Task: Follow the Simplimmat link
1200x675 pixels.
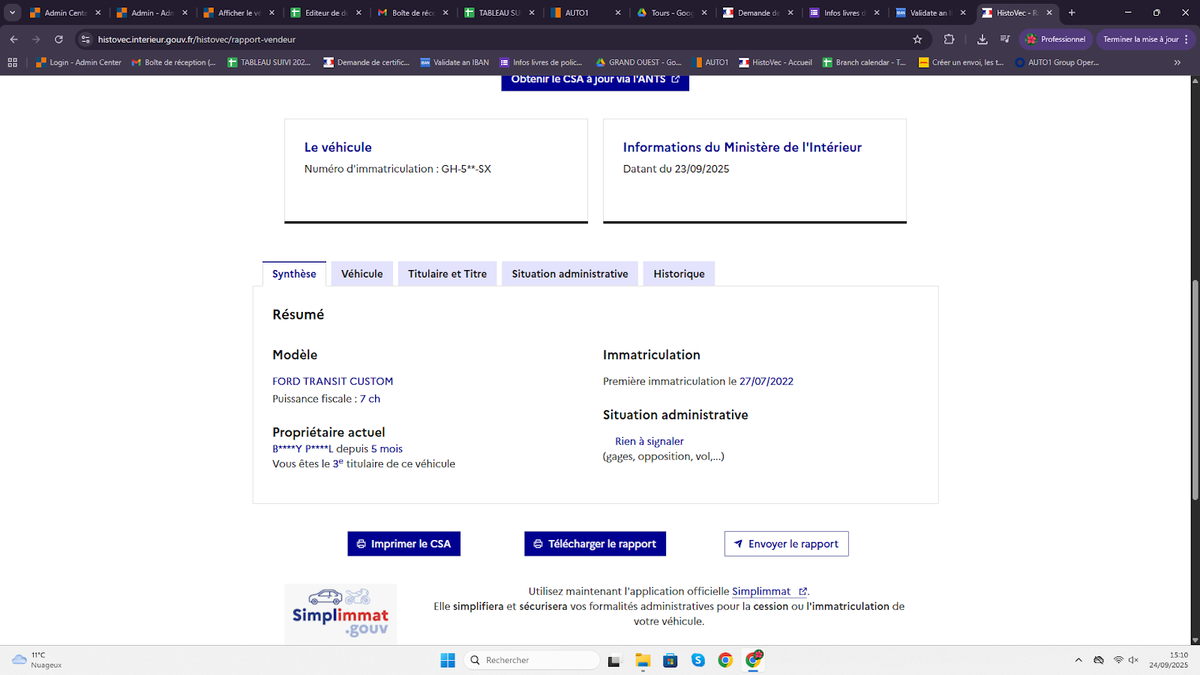Action: 761,591
